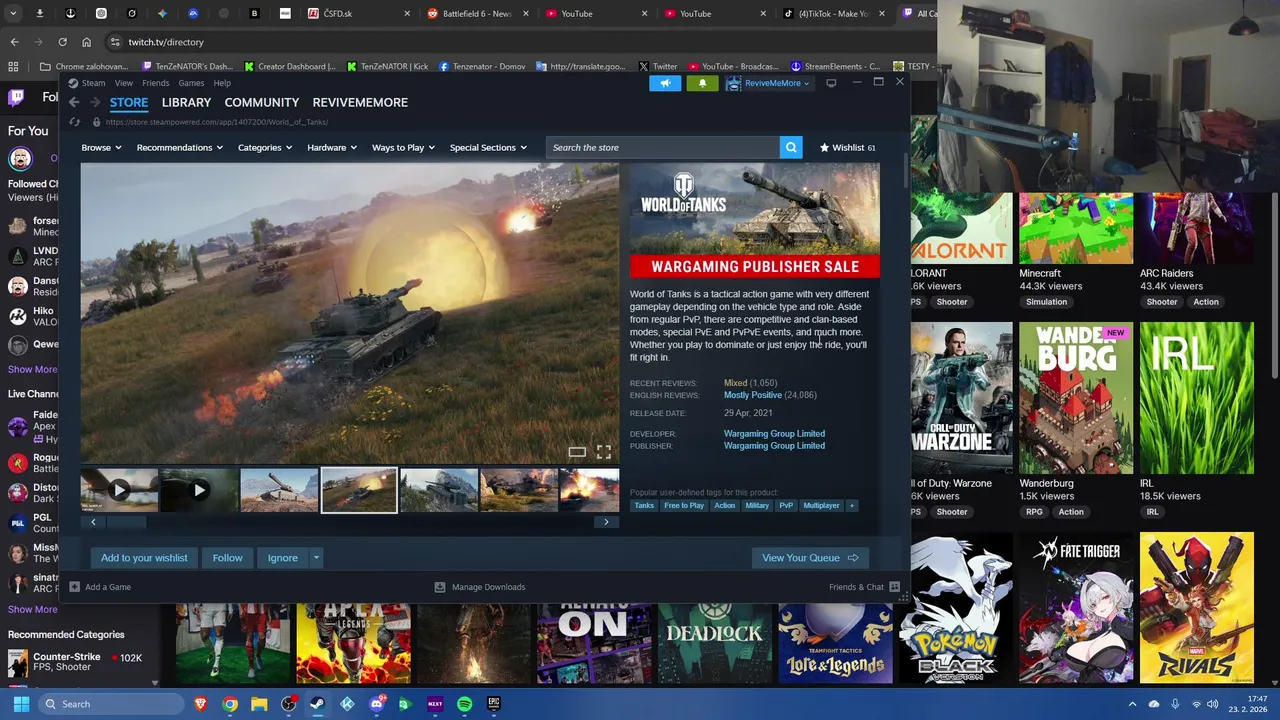
Task: Expand the Ignore options arrow
Action: 316,558
